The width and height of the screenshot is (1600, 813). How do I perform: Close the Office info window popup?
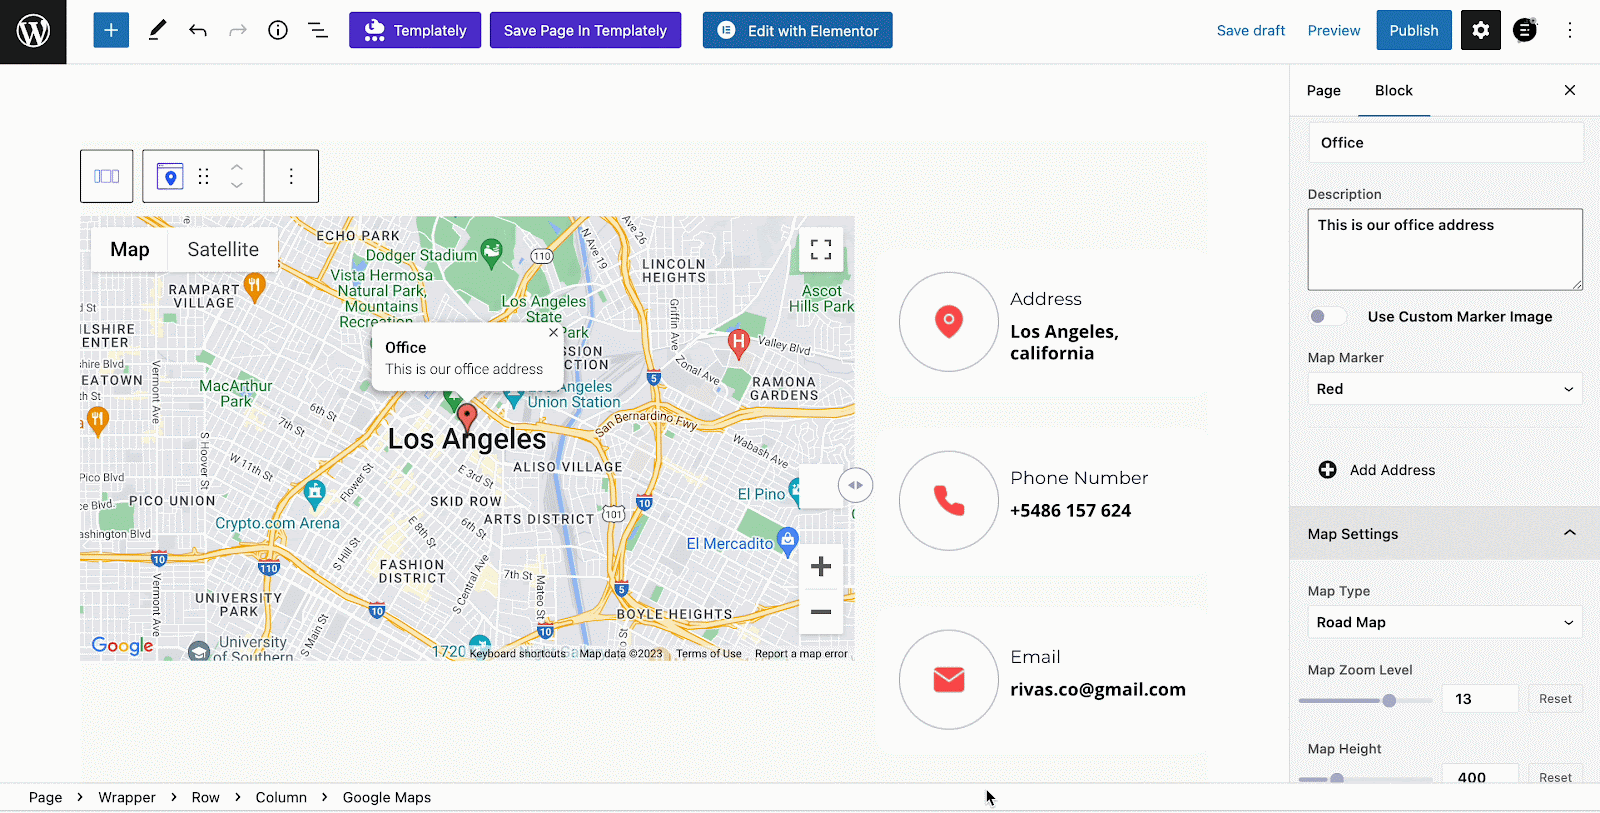[x=553, y=333]
